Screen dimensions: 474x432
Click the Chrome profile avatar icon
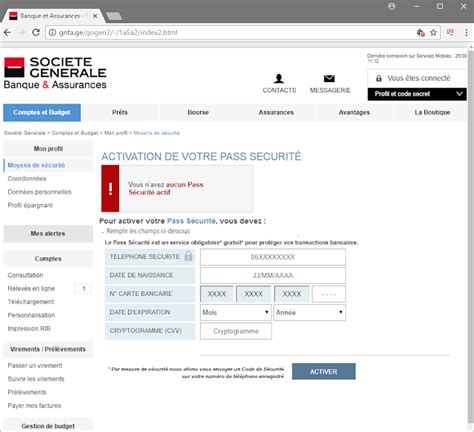pyautogui.click(x=392, y=6)
